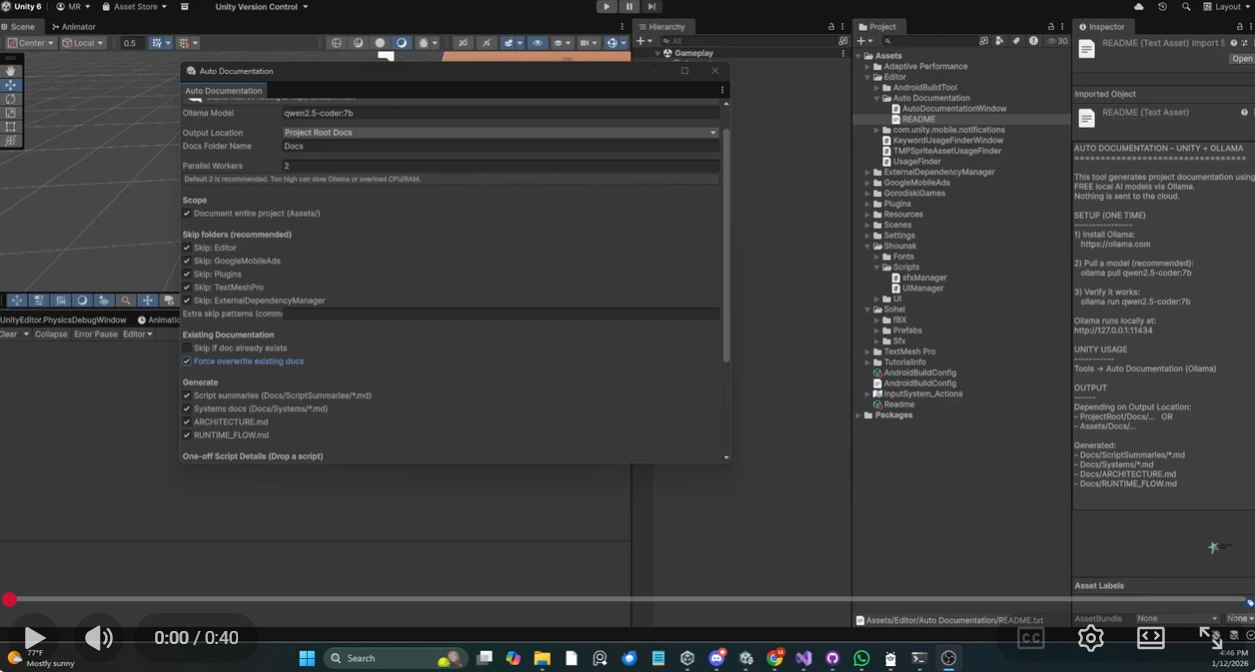Click the Ollama Model text field

tap(500, 113)
